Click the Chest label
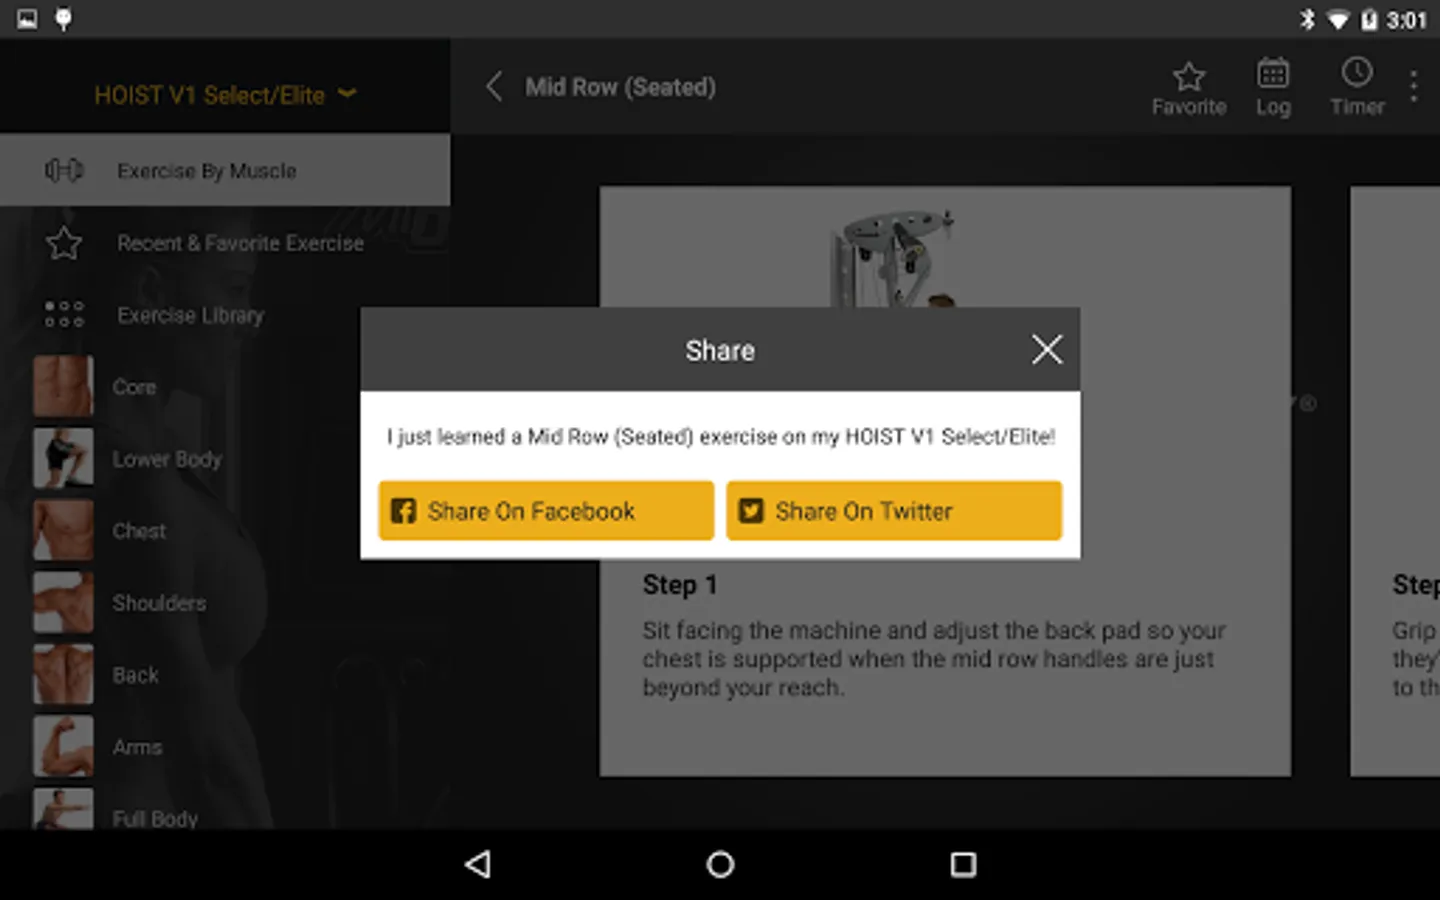Screen dimensions: 1440x900 139,531
